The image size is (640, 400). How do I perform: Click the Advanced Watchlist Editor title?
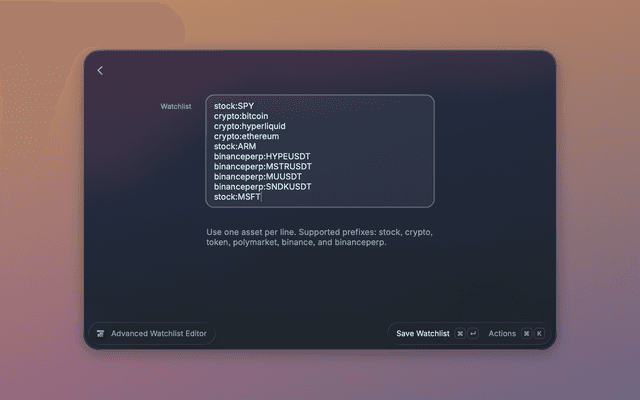(x=159, y=333)
